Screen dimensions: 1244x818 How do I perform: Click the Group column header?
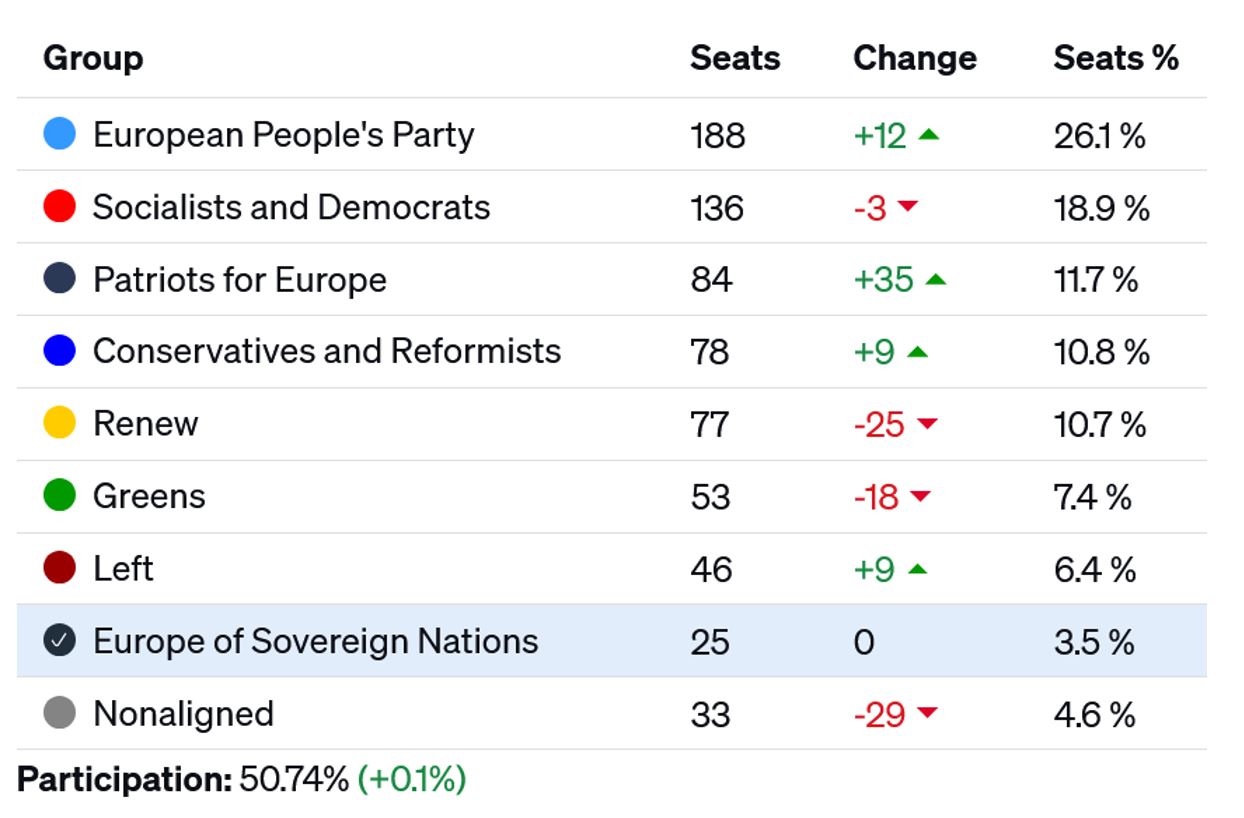(x=93, y=58)
